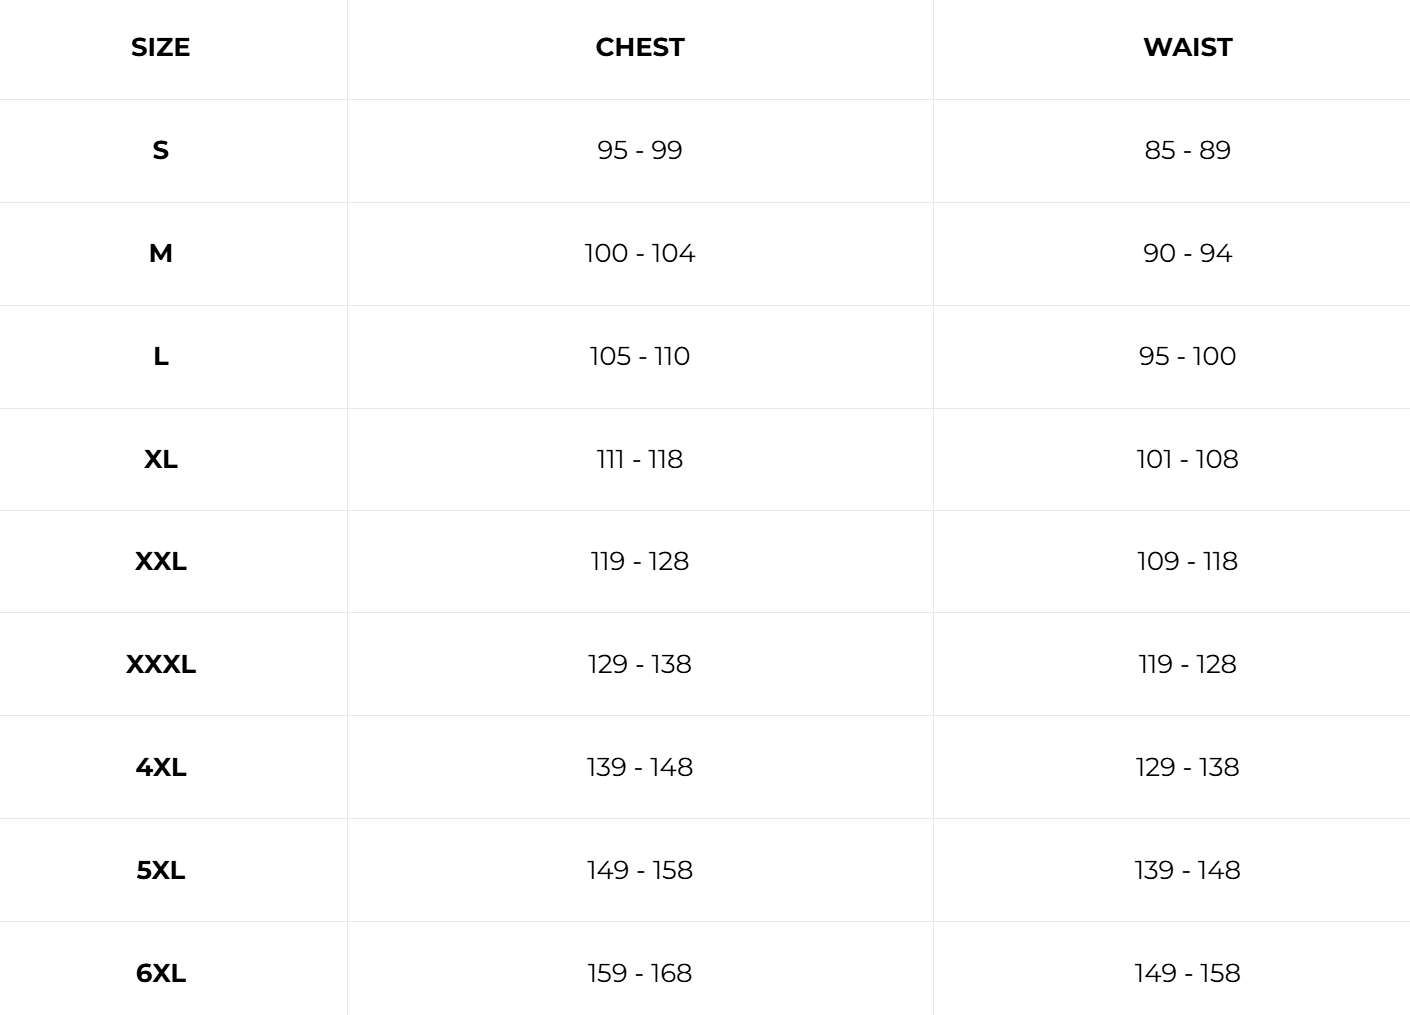Select the M size row label

(x=160, y=253)
